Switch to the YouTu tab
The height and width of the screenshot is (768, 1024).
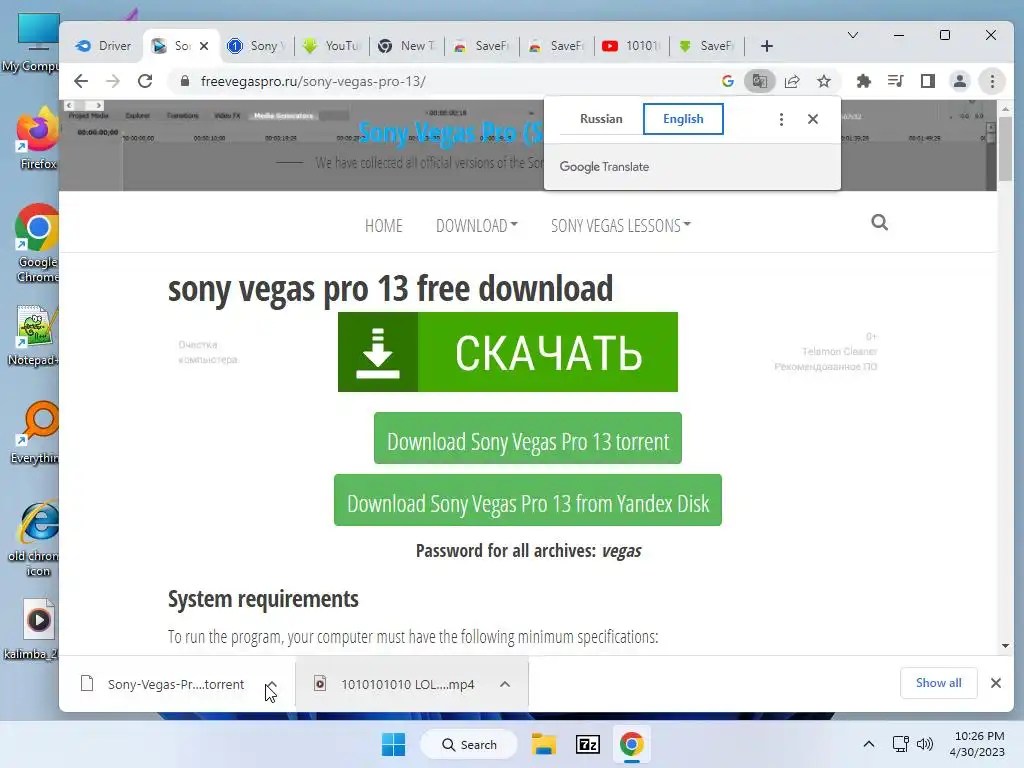pyautogui.click(x=332, y=46)
